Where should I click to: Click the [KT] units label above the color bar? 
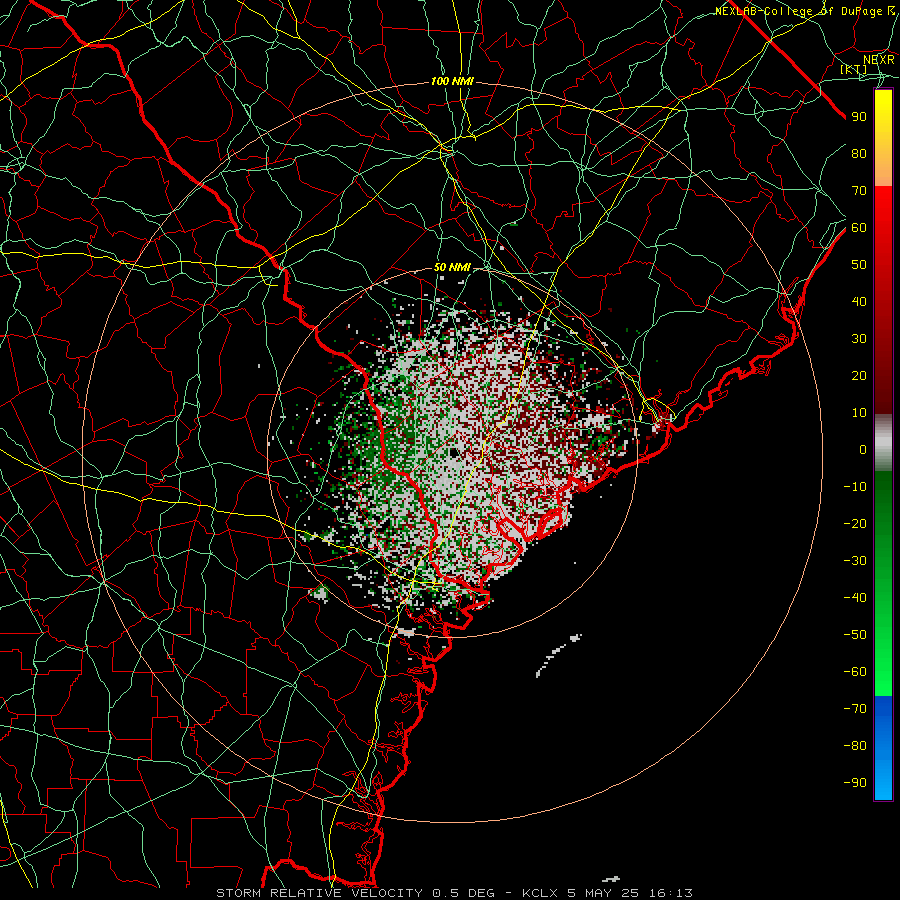pyautogui.click(x=854, y=69)
